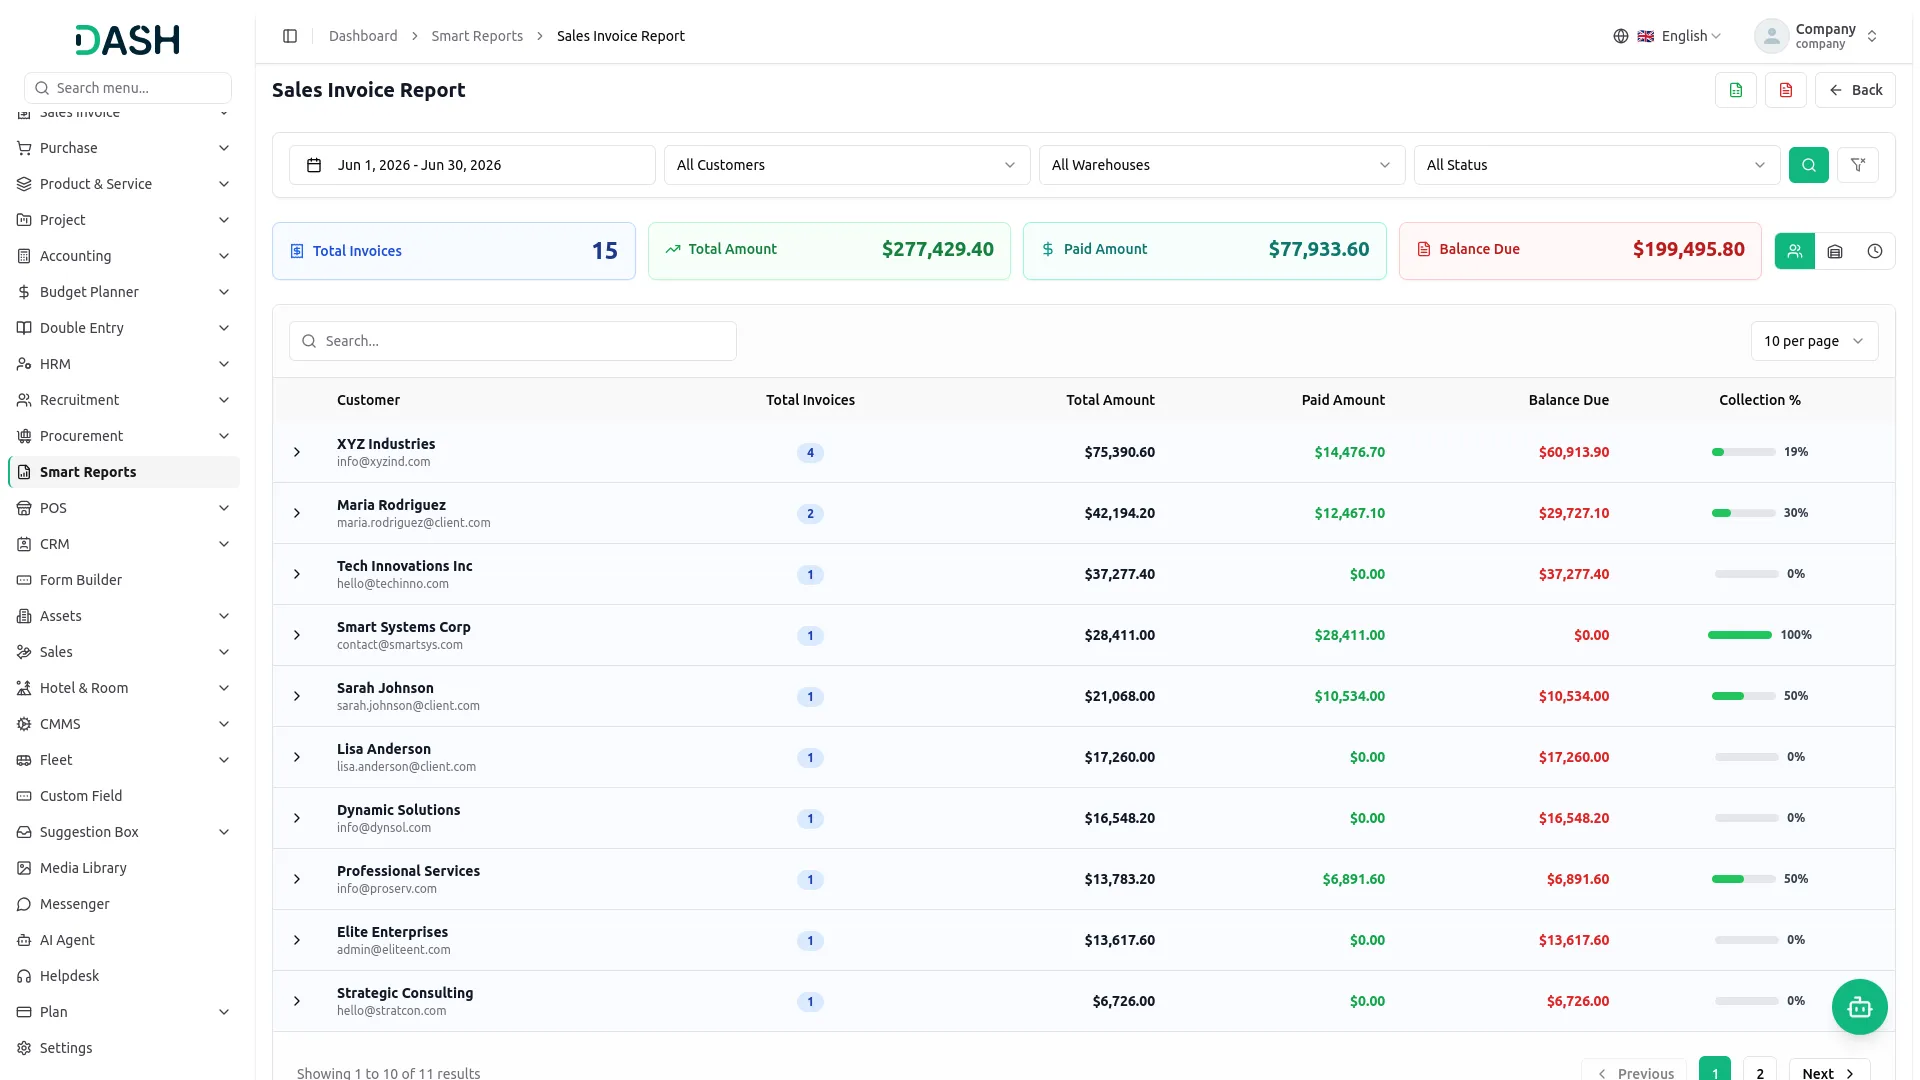Open the Form Builder menu item
The image size is (1920, 1080).
tap(124, 580)
